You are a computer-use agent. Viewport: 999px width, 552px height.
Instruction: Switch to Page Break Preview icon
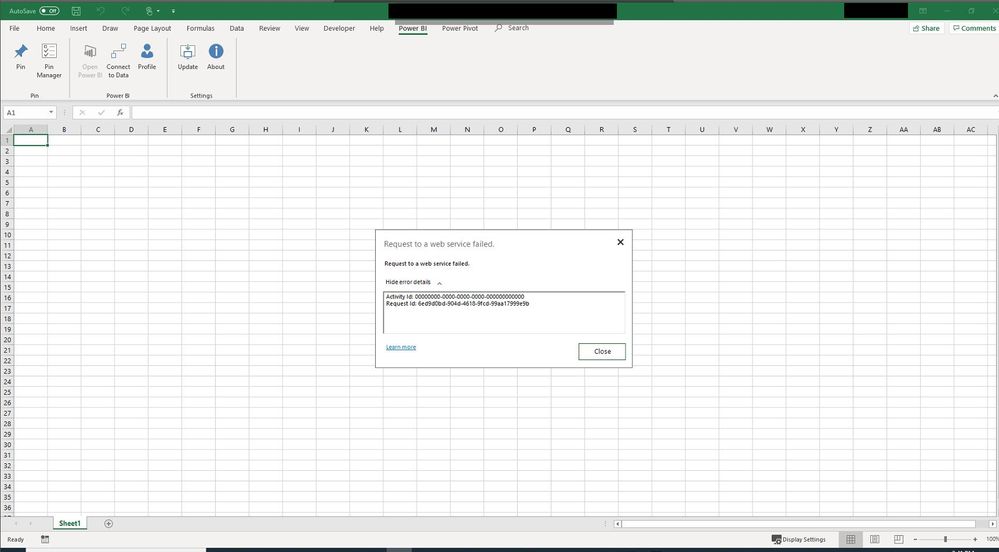click(898, 539)
